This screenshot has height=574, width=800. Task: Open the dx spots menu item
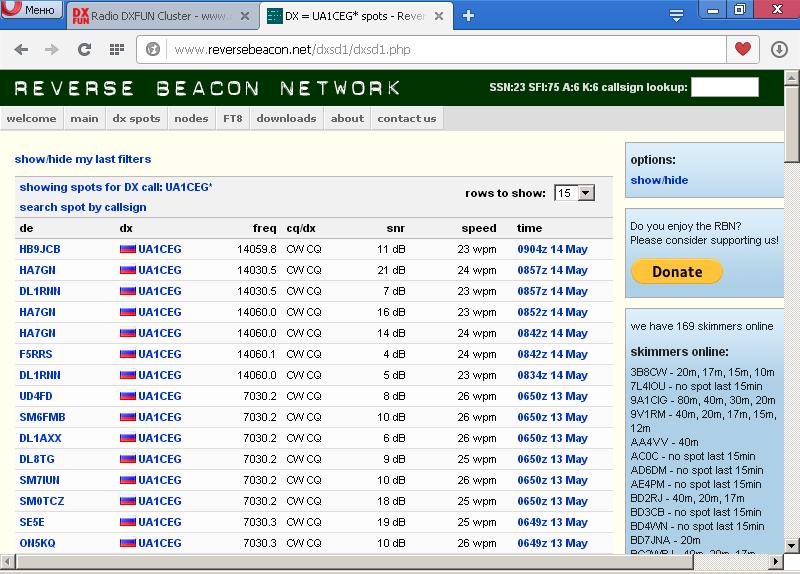(x=136, y=118)
